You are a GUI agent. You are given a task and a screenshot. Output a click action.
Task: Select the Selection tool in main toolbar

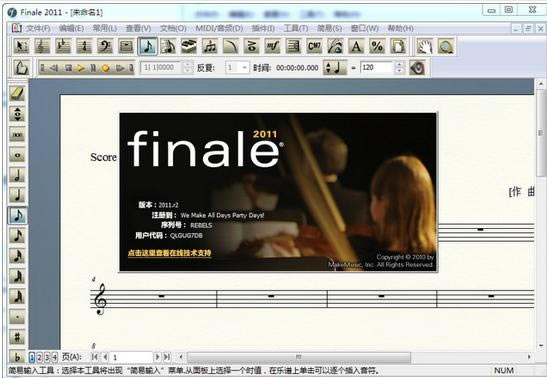(x=21, y=46)
